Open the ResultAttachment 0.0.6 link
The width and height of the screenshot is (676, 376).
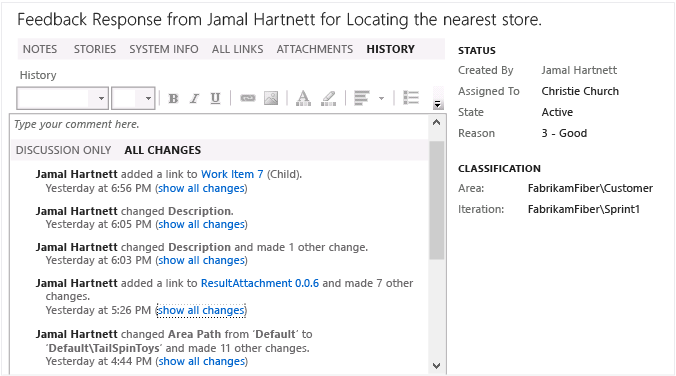pyautogui.click(x=260, y=283)
